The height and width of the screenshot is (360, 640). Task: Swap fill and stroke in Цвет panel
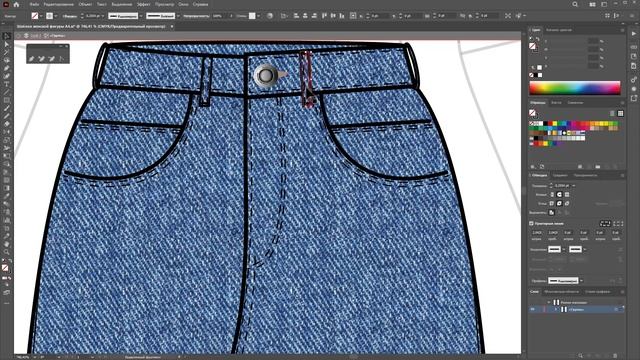538,39
